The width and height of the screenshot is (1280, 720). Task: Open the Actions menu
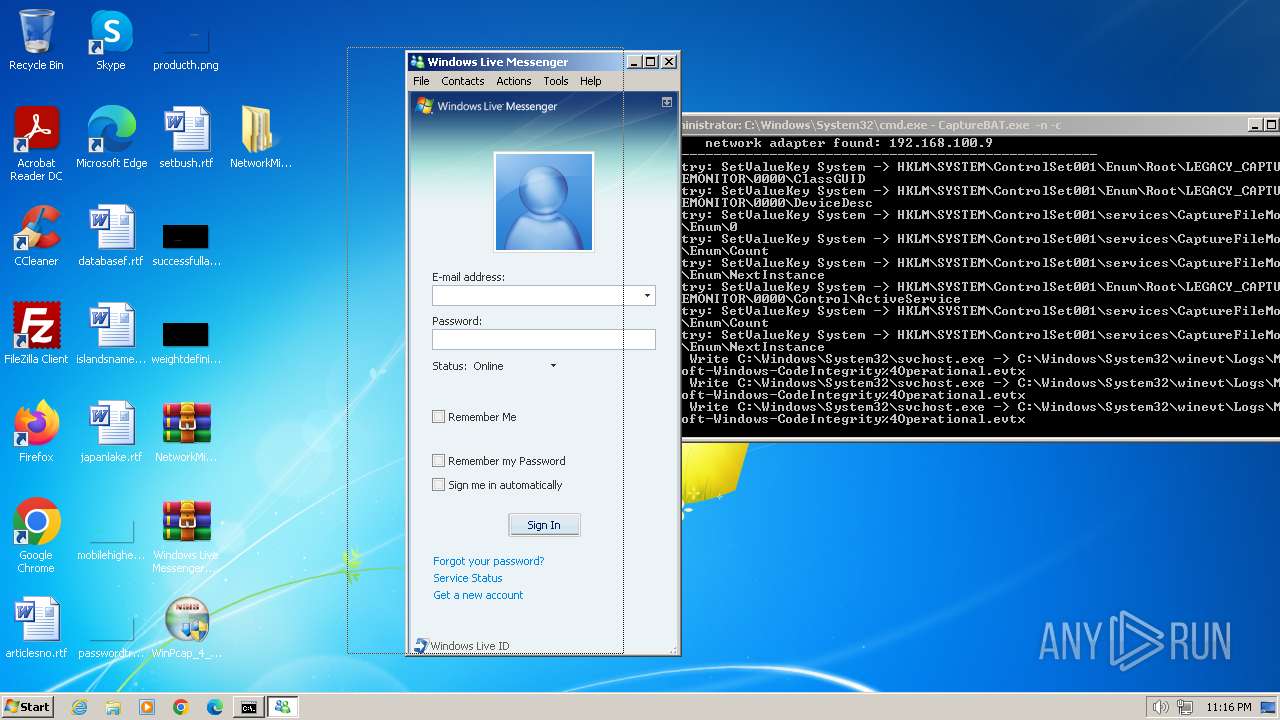point(514,81)
